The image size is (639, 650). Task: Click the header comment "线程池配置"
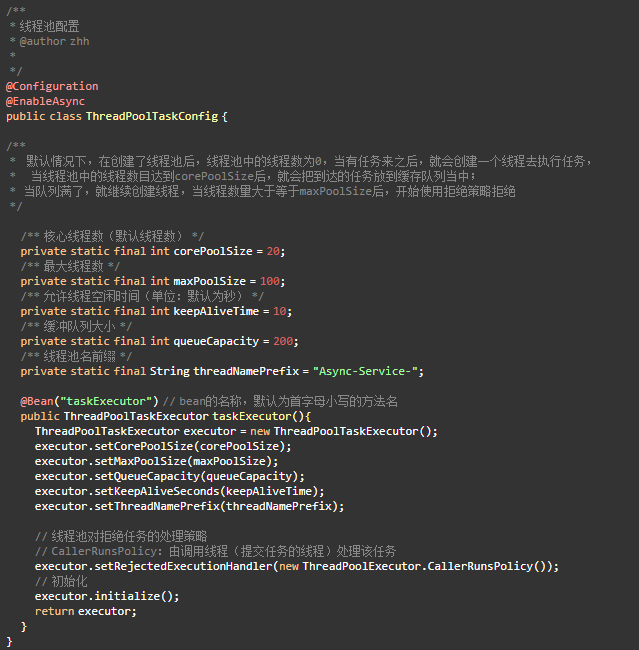coord(49,26)
